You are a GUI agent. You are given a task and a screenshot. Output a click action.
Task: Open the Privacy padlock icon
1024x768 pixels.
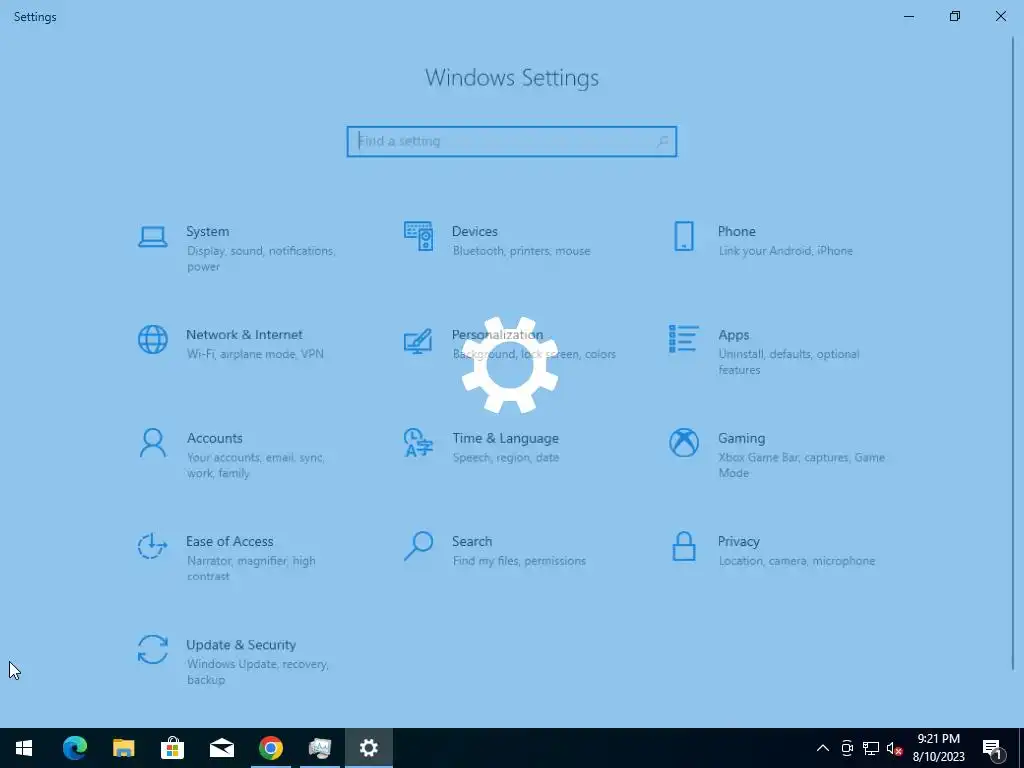pyautogui.click(x=684, y=546)
